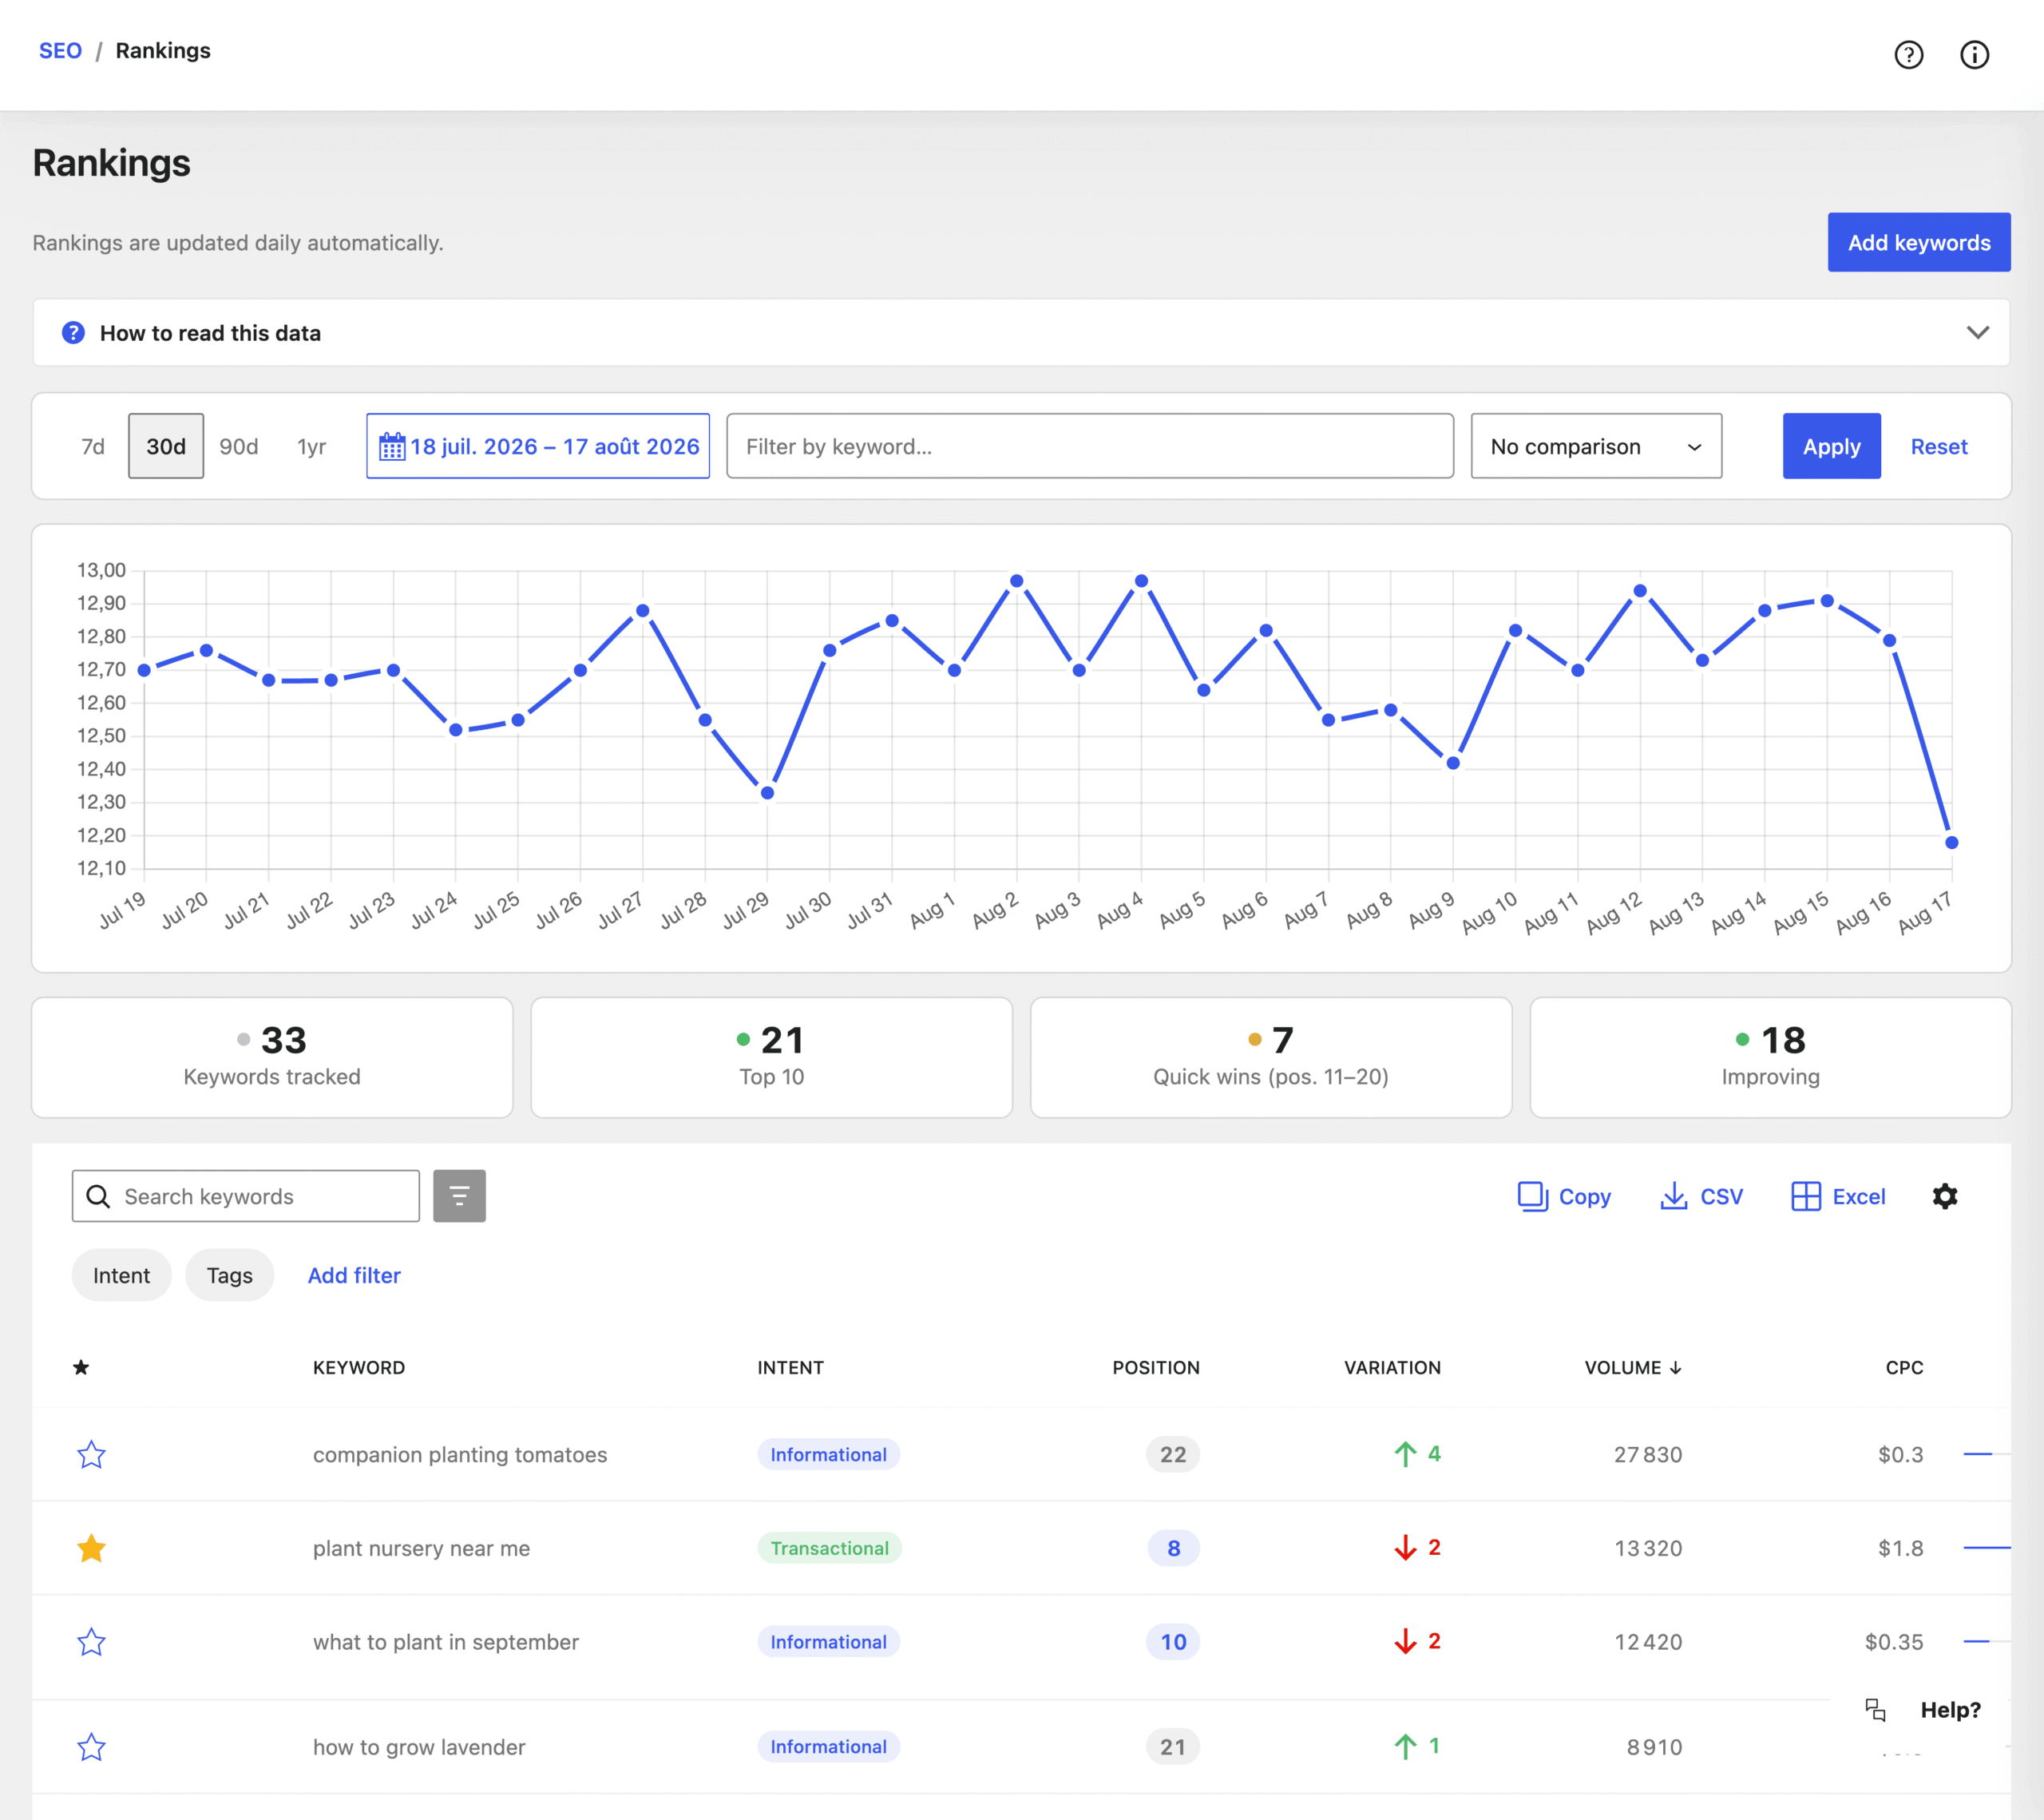2044x1820 pixels.
Task: Click the CSV export label
Action: [1721, 1196]
